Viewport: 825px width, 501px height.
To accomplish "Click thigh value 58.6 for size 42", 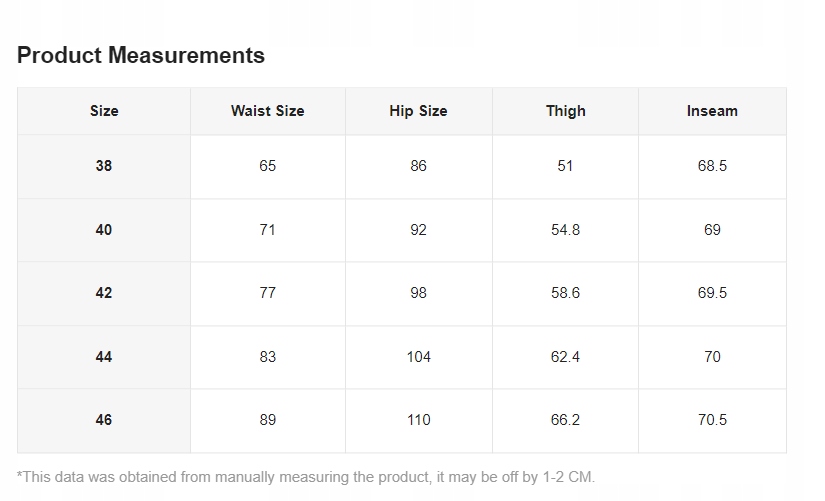I will (565, 293).
